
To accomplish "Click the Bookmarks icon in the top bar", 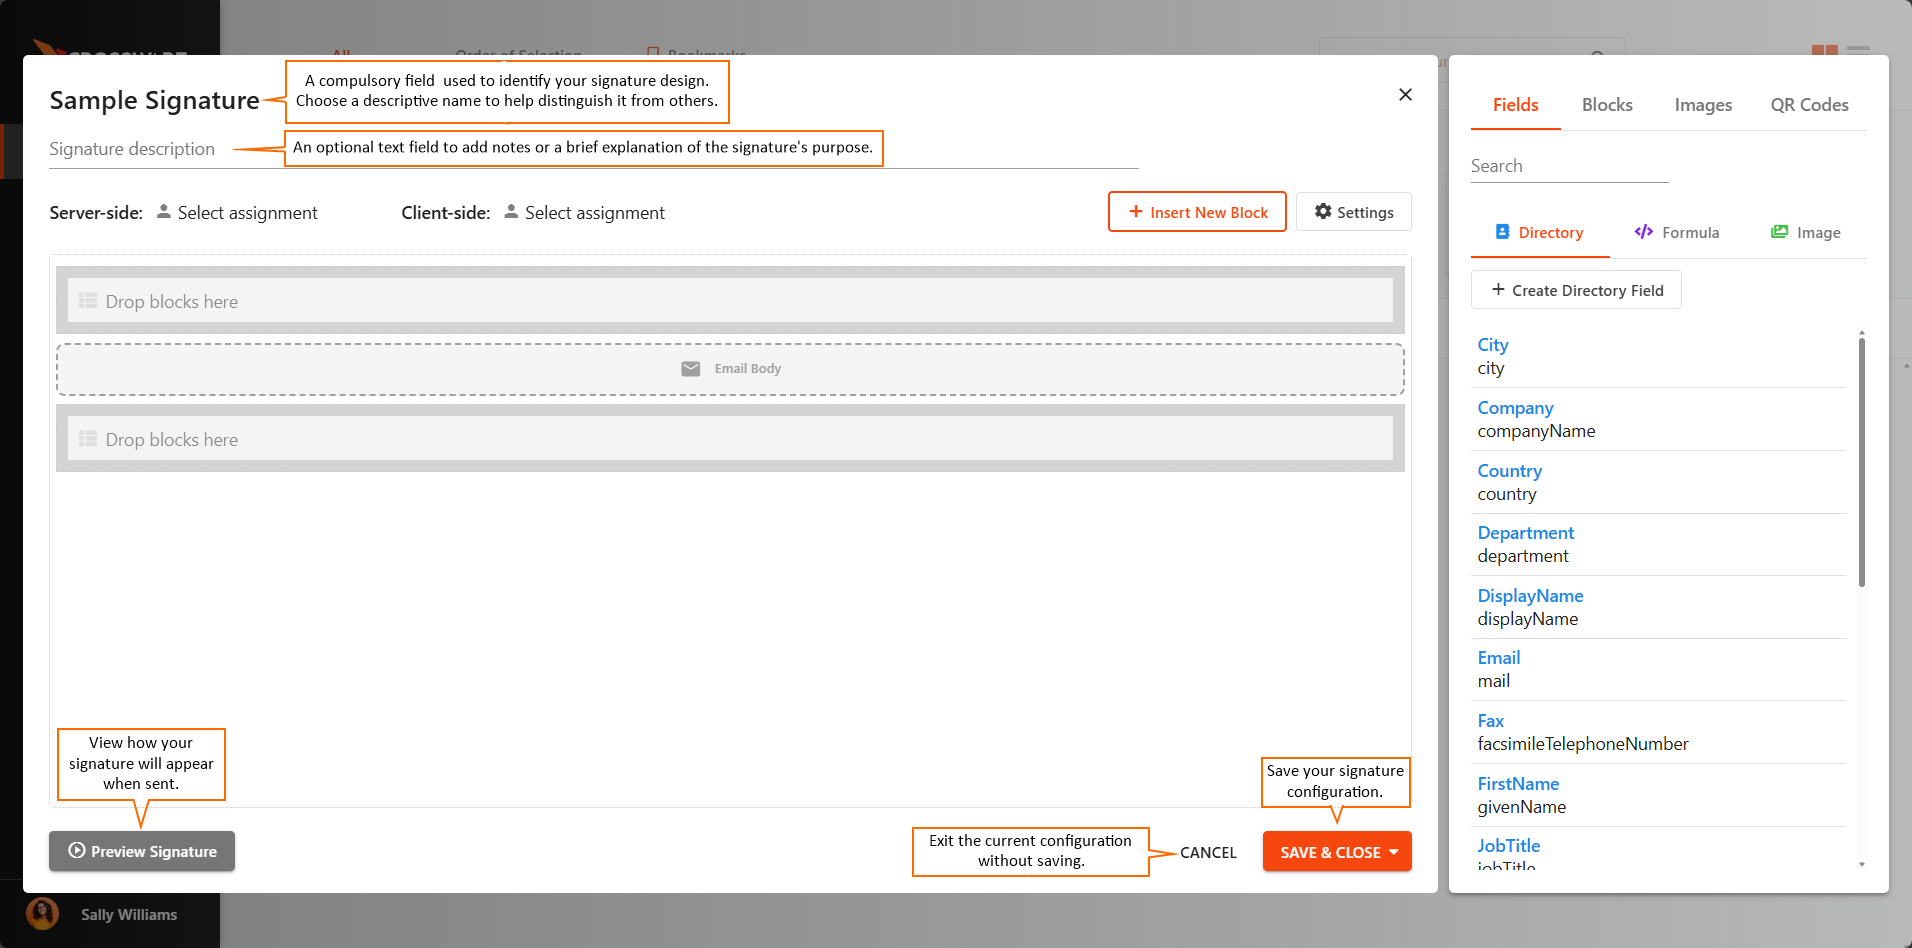I will point(654,52).
